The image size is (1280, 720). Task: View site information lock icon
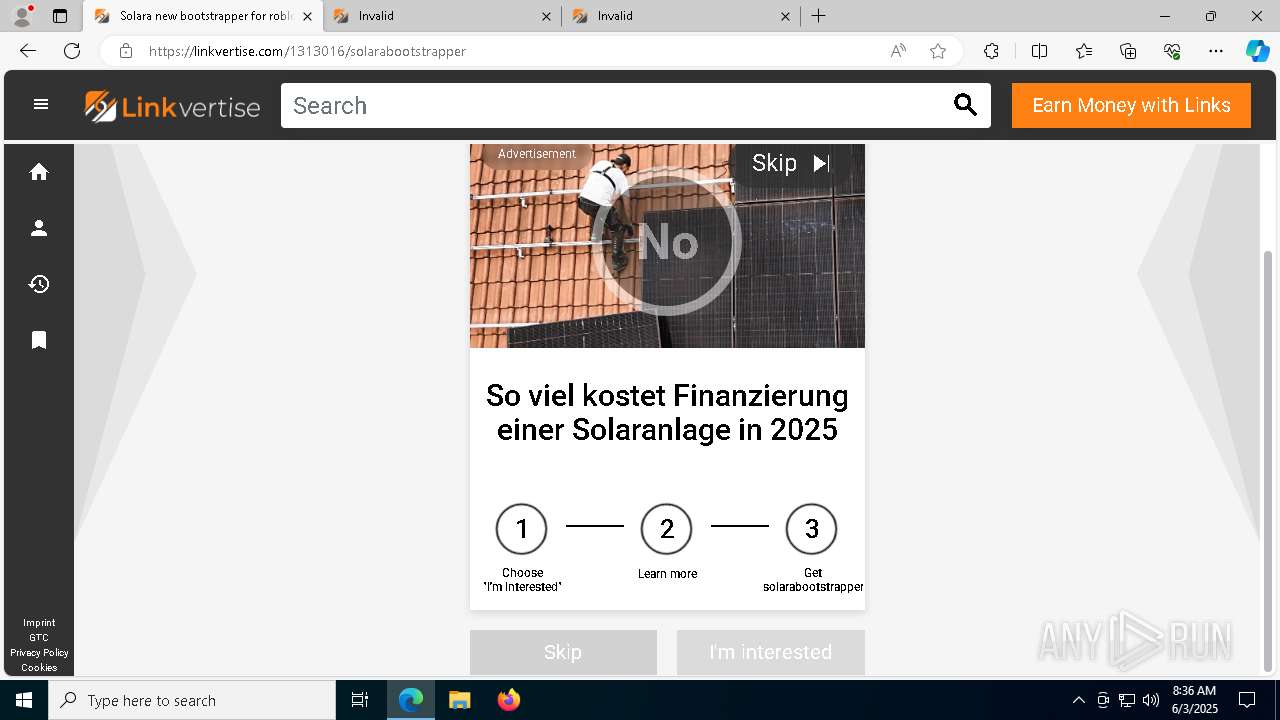click(x=125, y=51)
